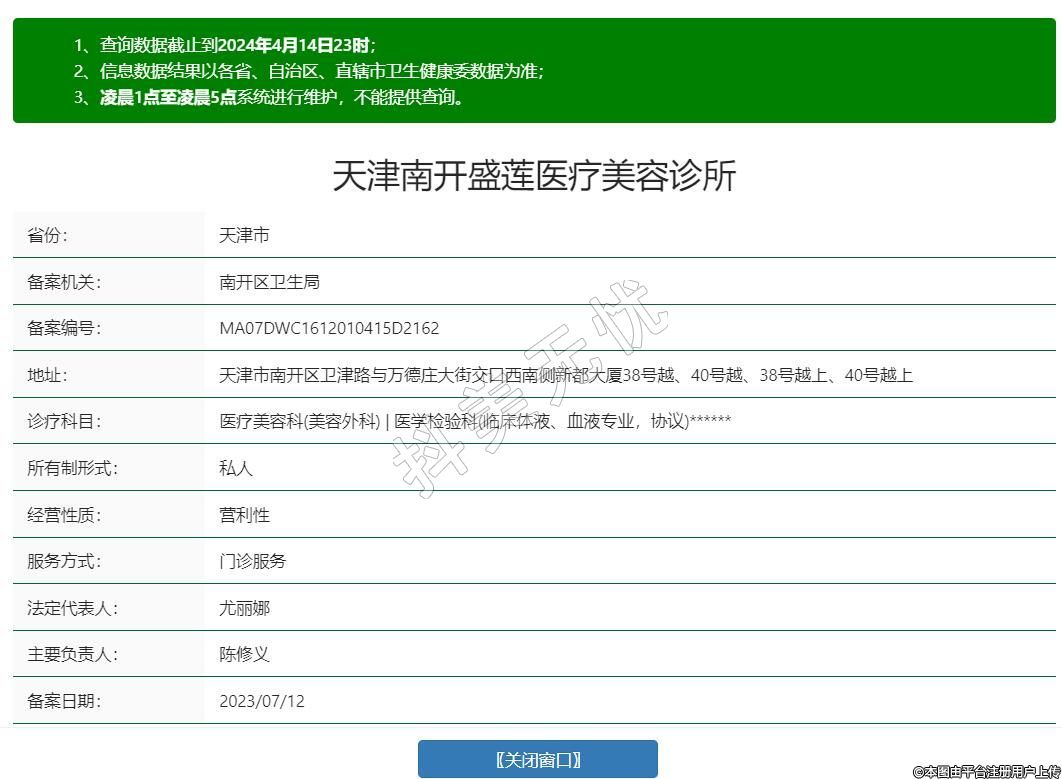This screenshot has height=779, width=1062.
Task: Click the legal representative name 尤丽娜
Action: (244, 608)
